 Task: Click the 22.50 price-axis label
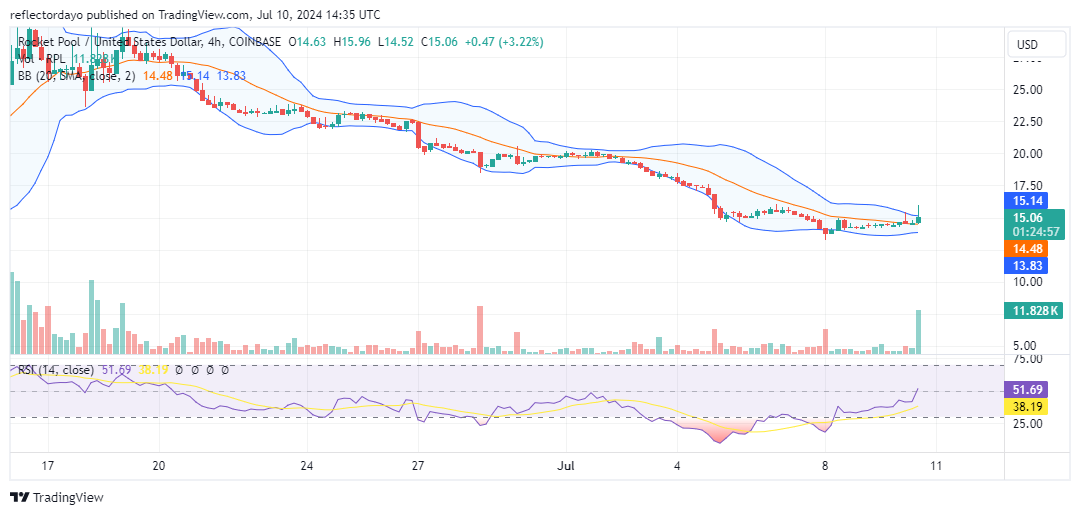click(1026, 122)
